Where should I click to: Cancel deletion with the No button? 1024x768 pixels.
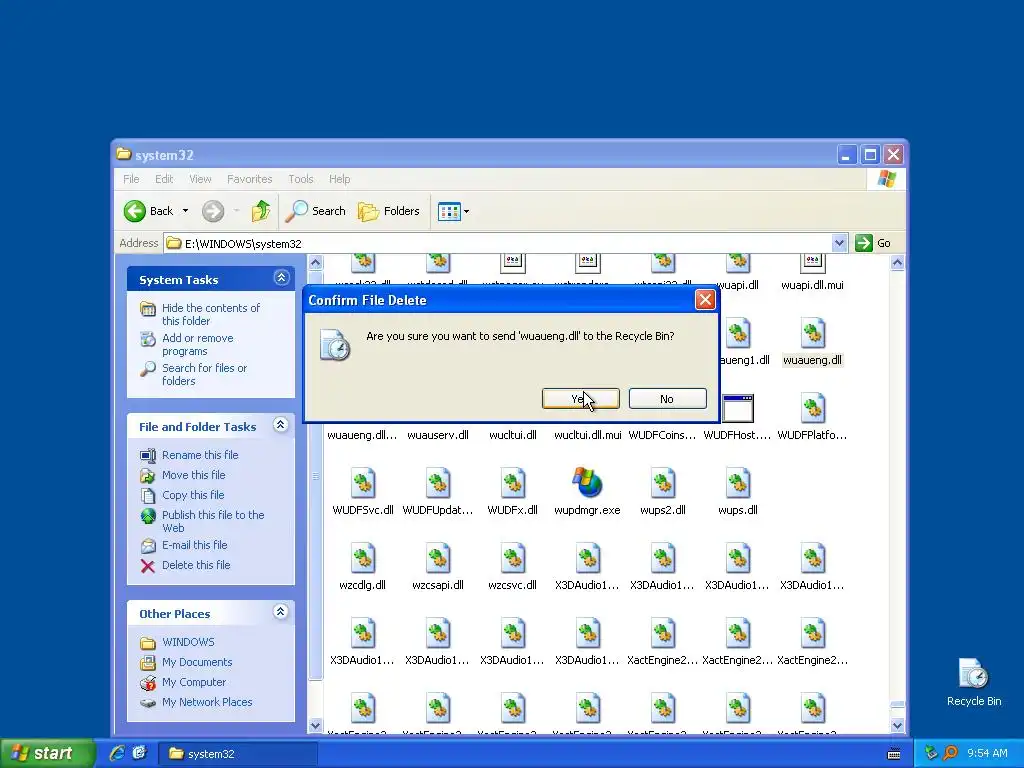pos(667,398)
